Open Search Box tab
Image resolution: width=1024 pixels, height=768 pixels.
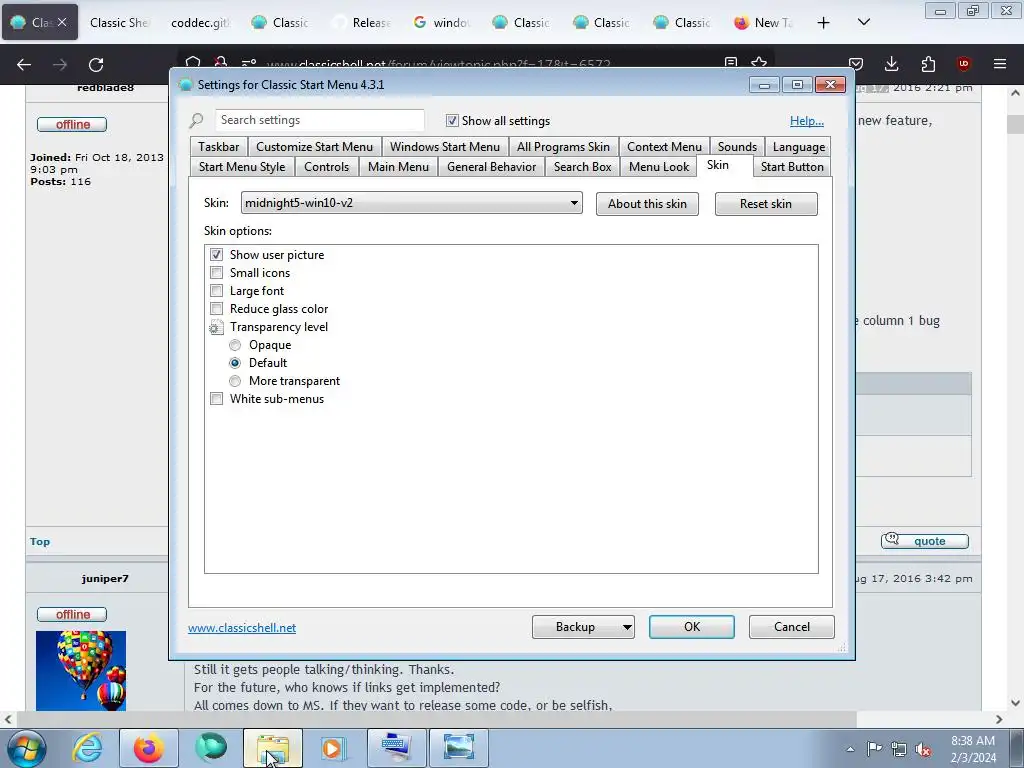(583, 167)
